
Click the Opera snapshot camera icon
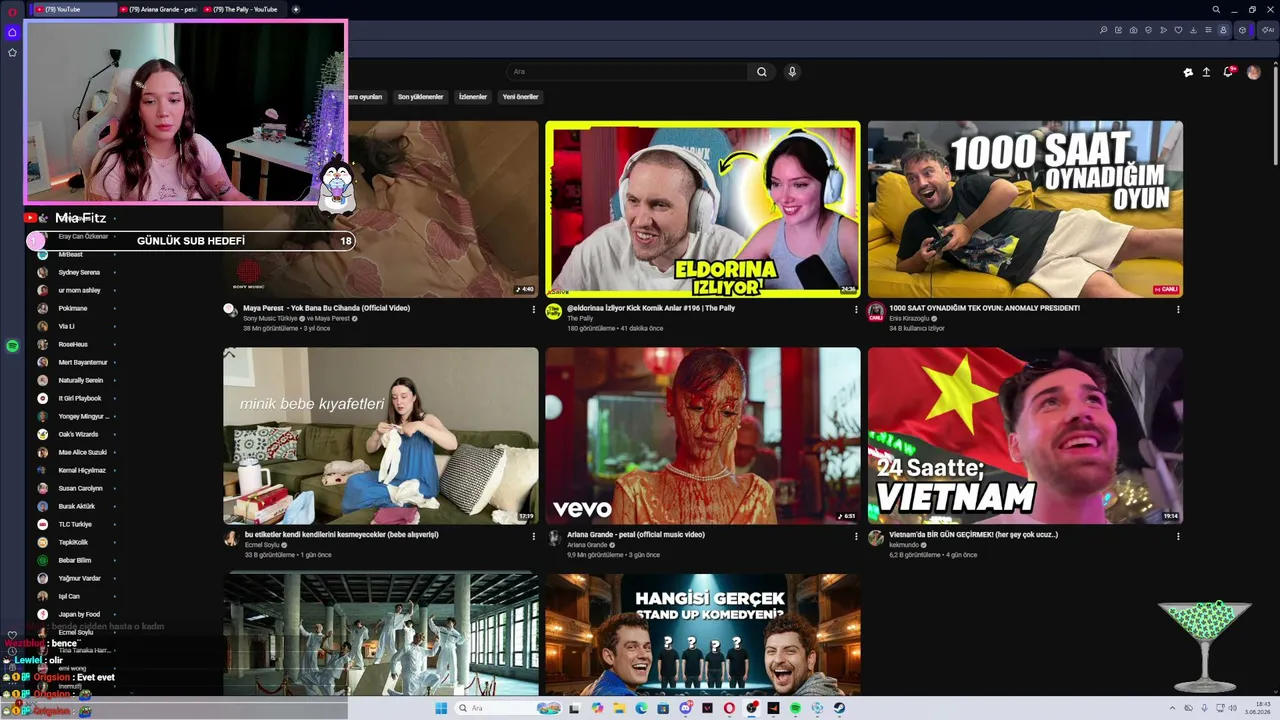pyautogui.click(x=1133, y=30)
